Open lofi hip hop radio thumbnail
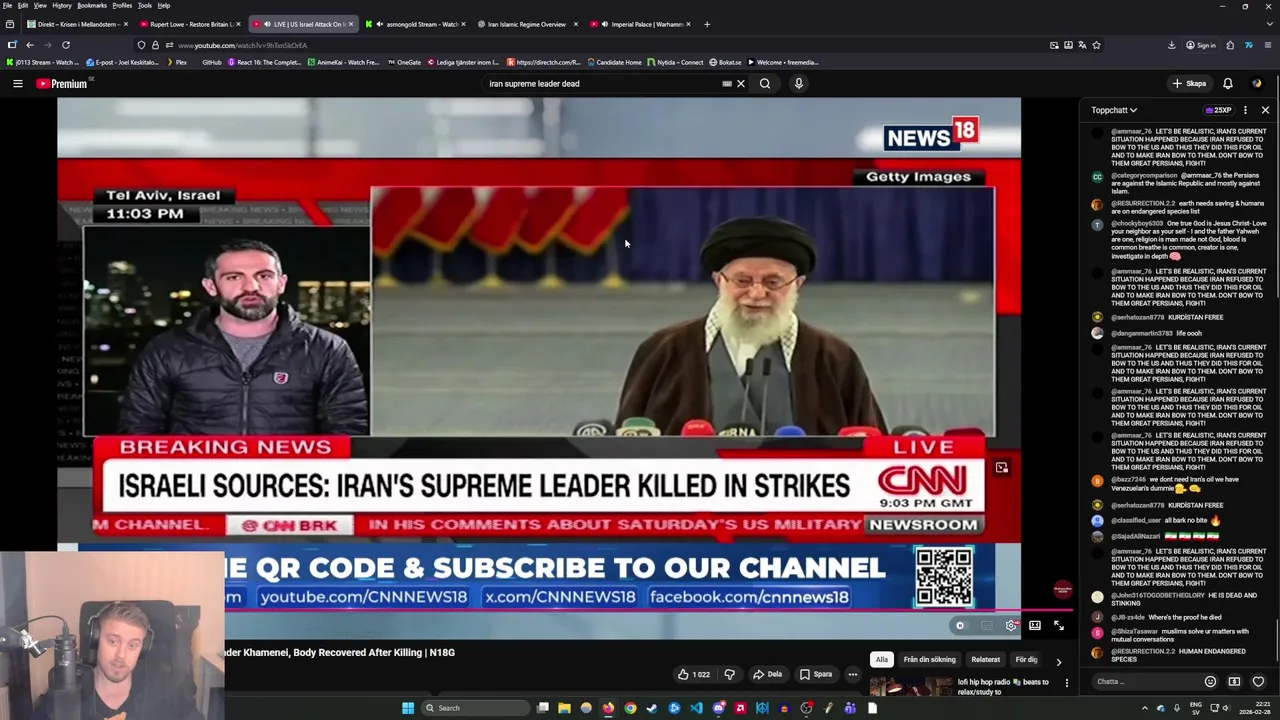 [x=910, y=687]
